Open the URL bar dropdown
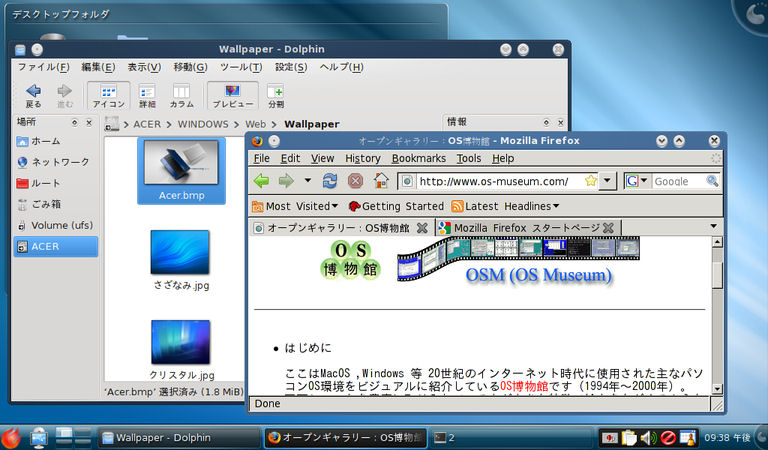 point(607,181)
